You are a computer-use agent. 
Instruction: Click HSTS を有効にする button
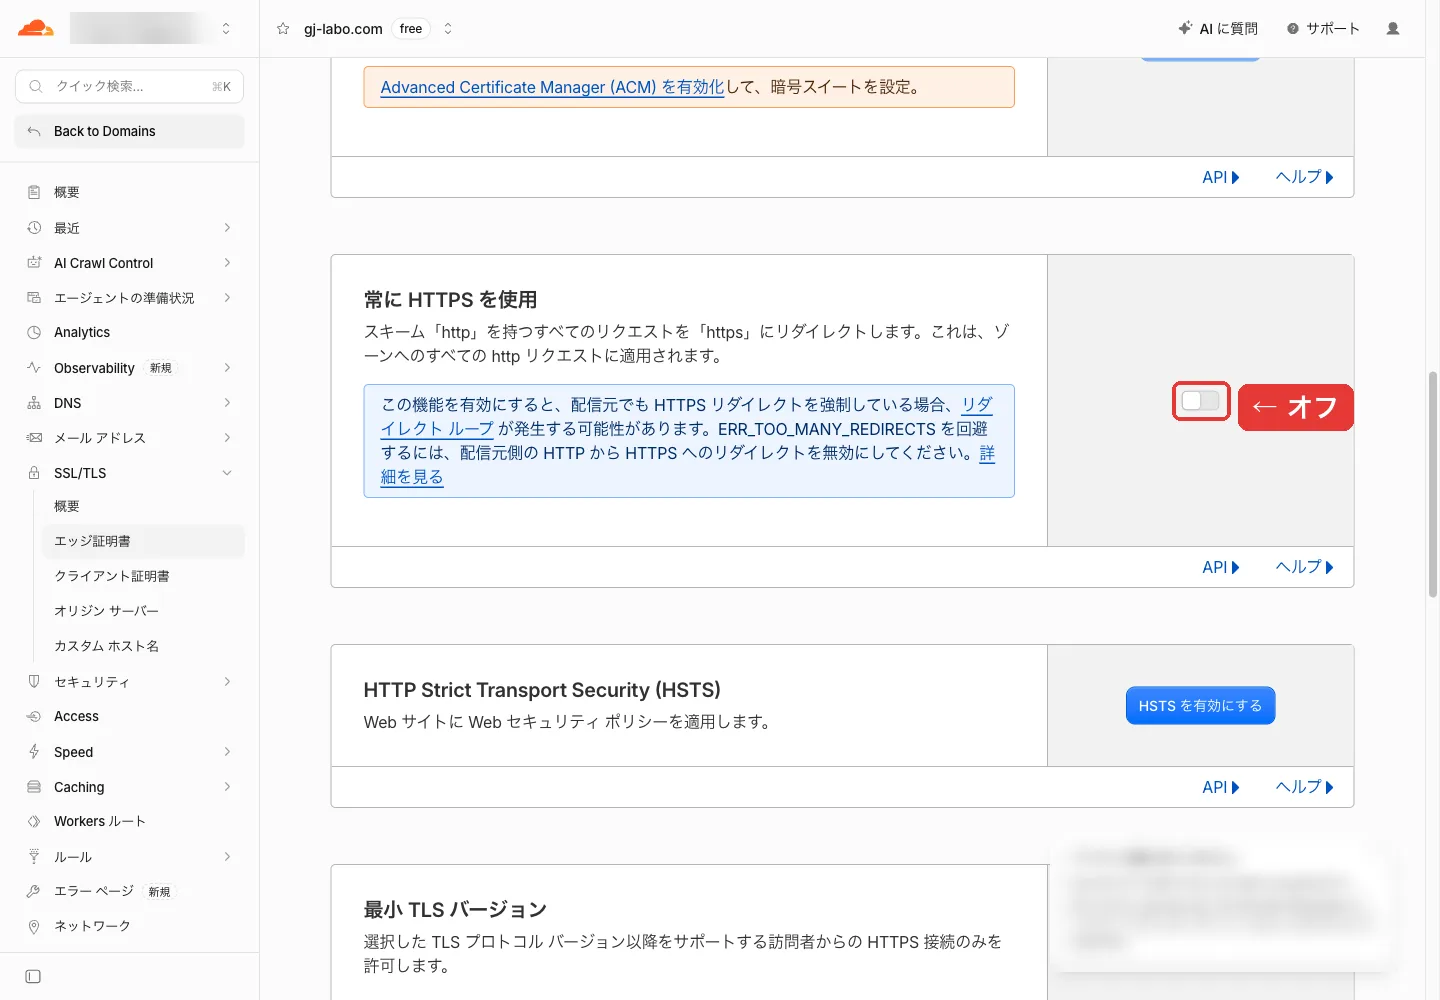pyautogui.click(x=1200, y=705)
